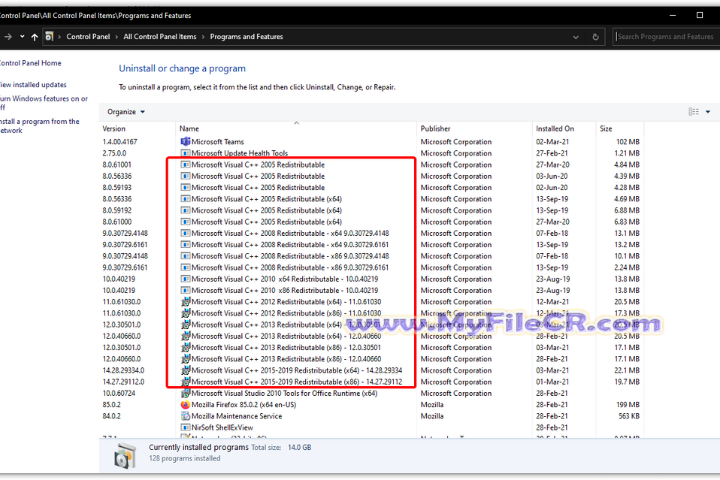
Task: Click the Mozilla Firefox 85.0.2 icon
Action: point(185,405)
